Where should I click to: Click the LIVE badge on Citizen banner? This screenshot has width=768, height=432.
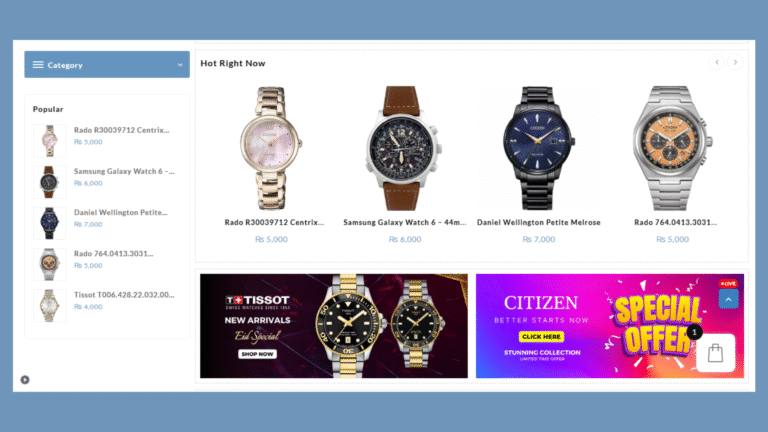tap(728, 284)
